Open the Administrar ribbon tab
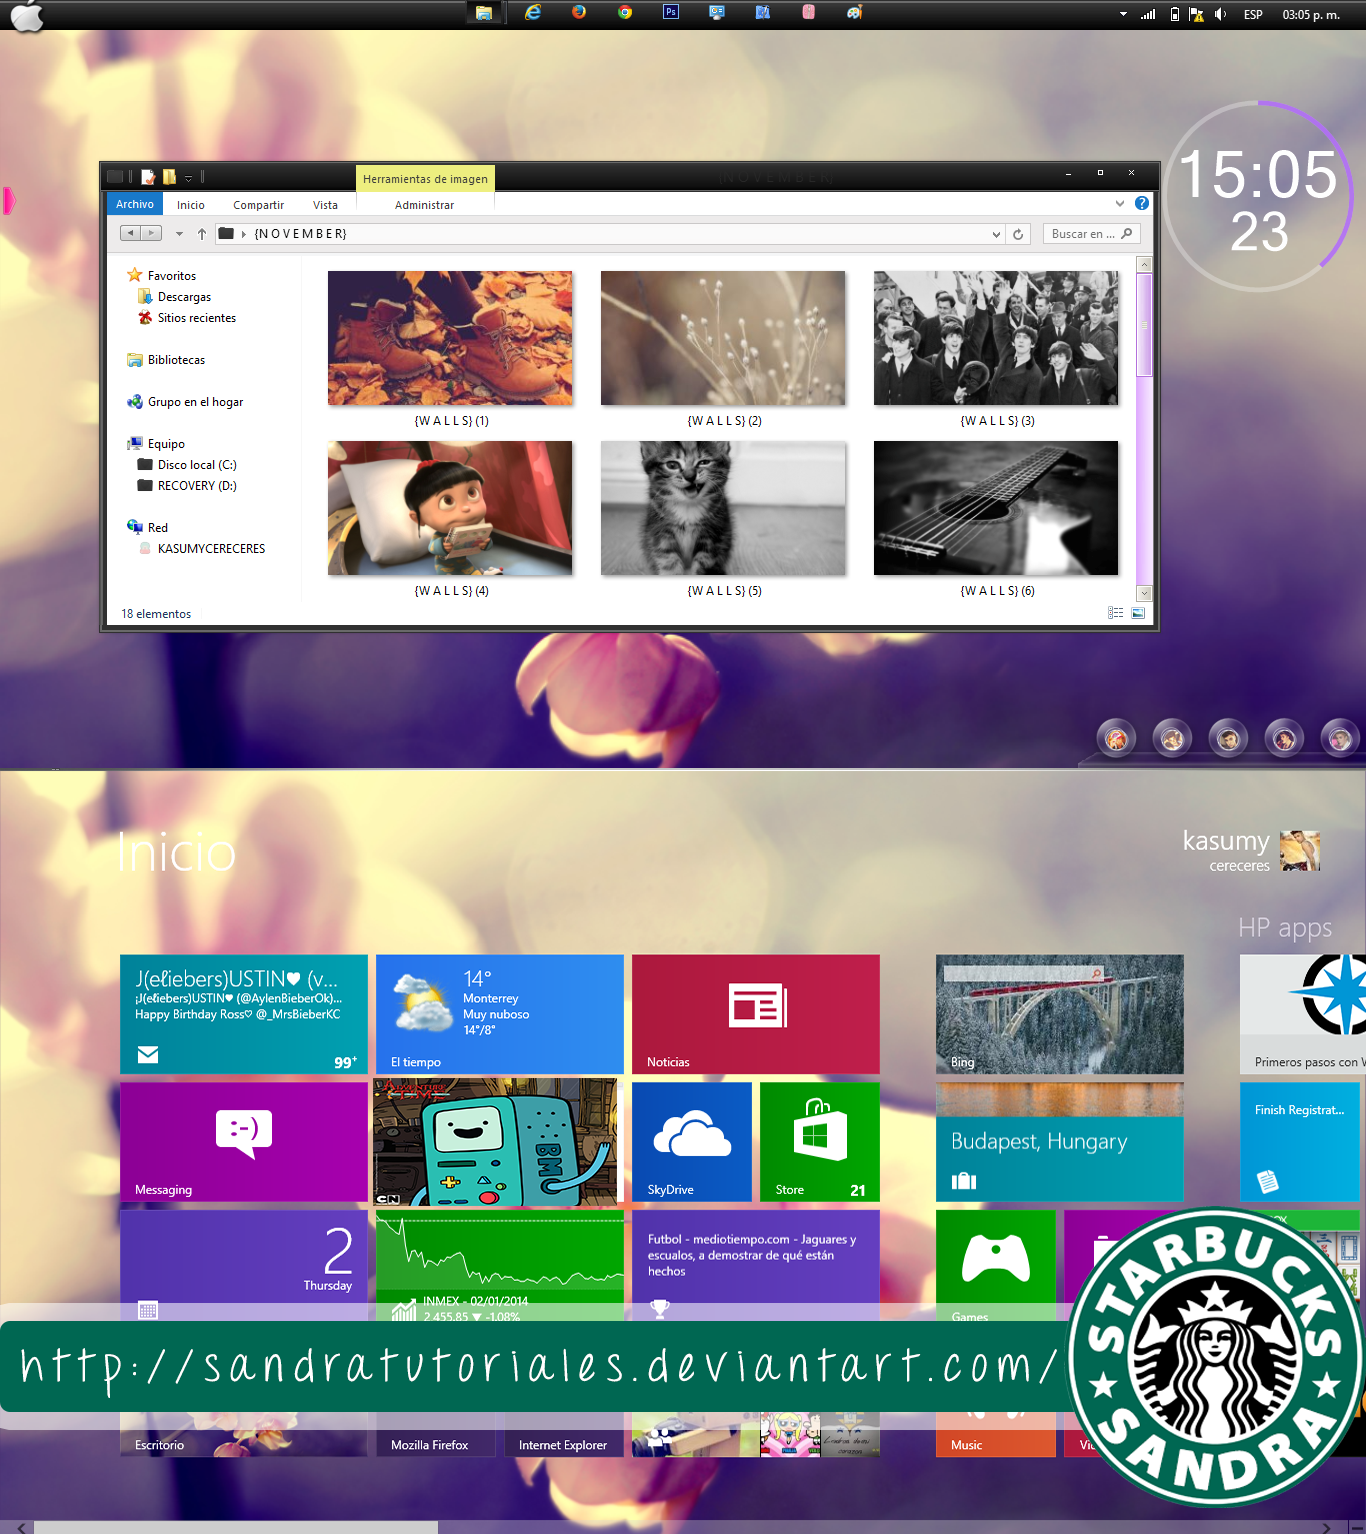This screenshot has height=1534, width=1366. point(424,205)
